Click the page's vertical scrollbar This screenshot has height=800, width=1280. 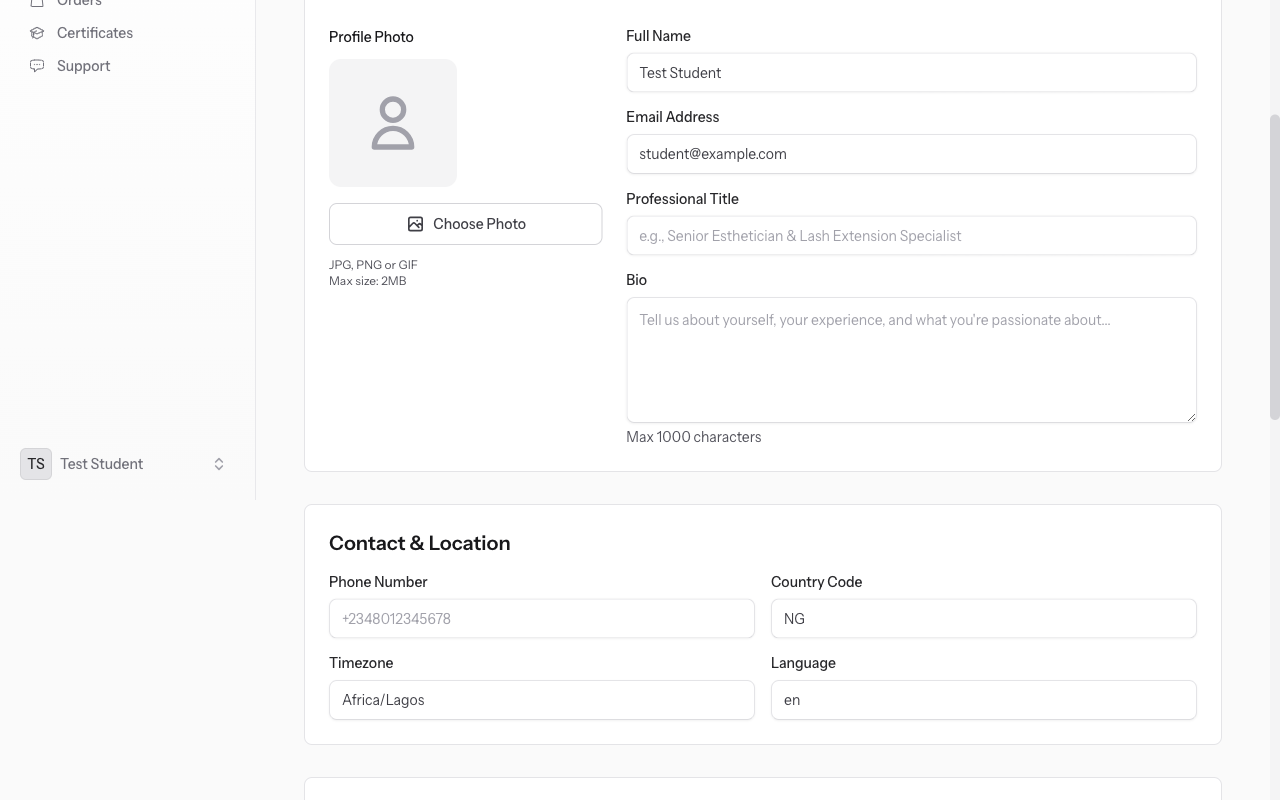click(1274, 265)
